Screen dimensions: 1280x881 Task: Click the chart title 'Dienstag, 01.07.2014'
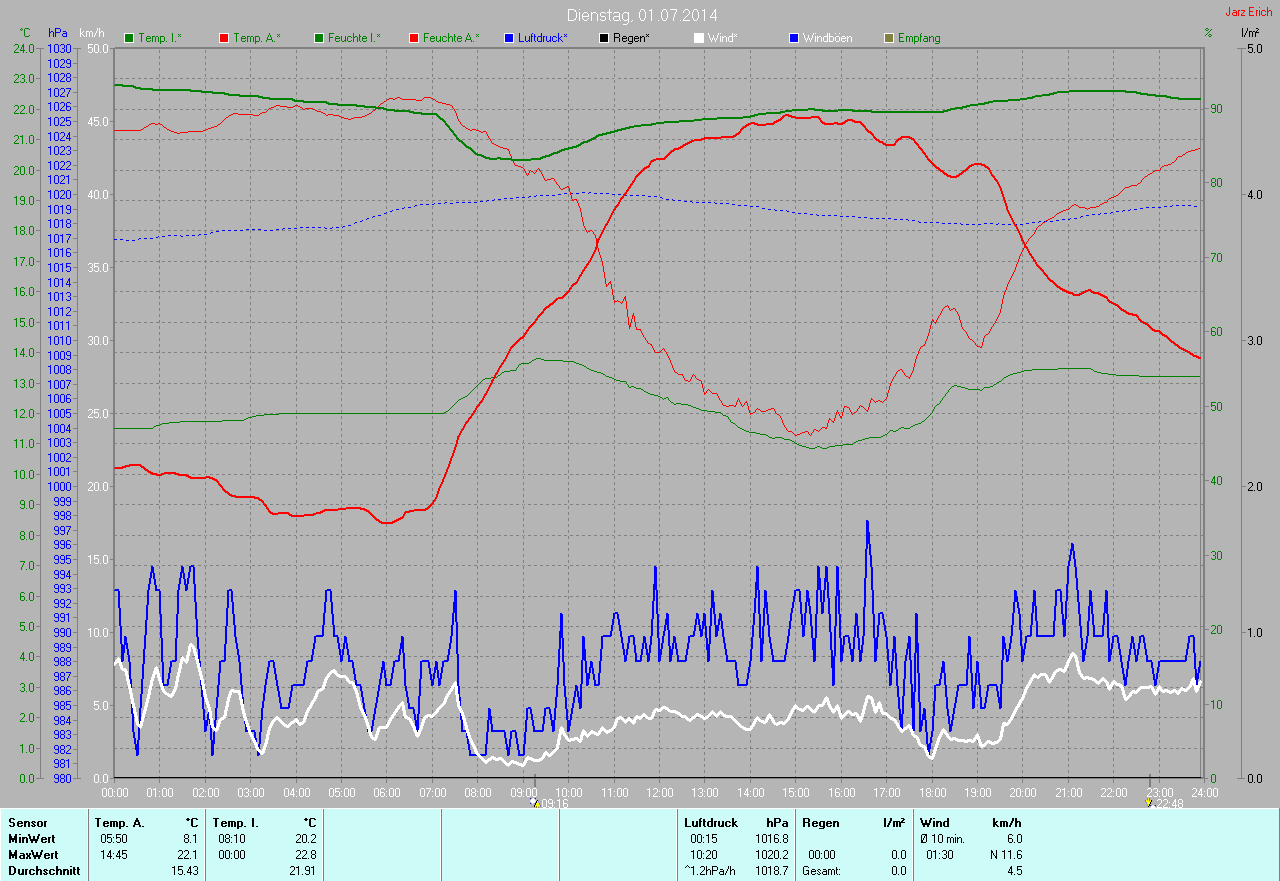642,15
